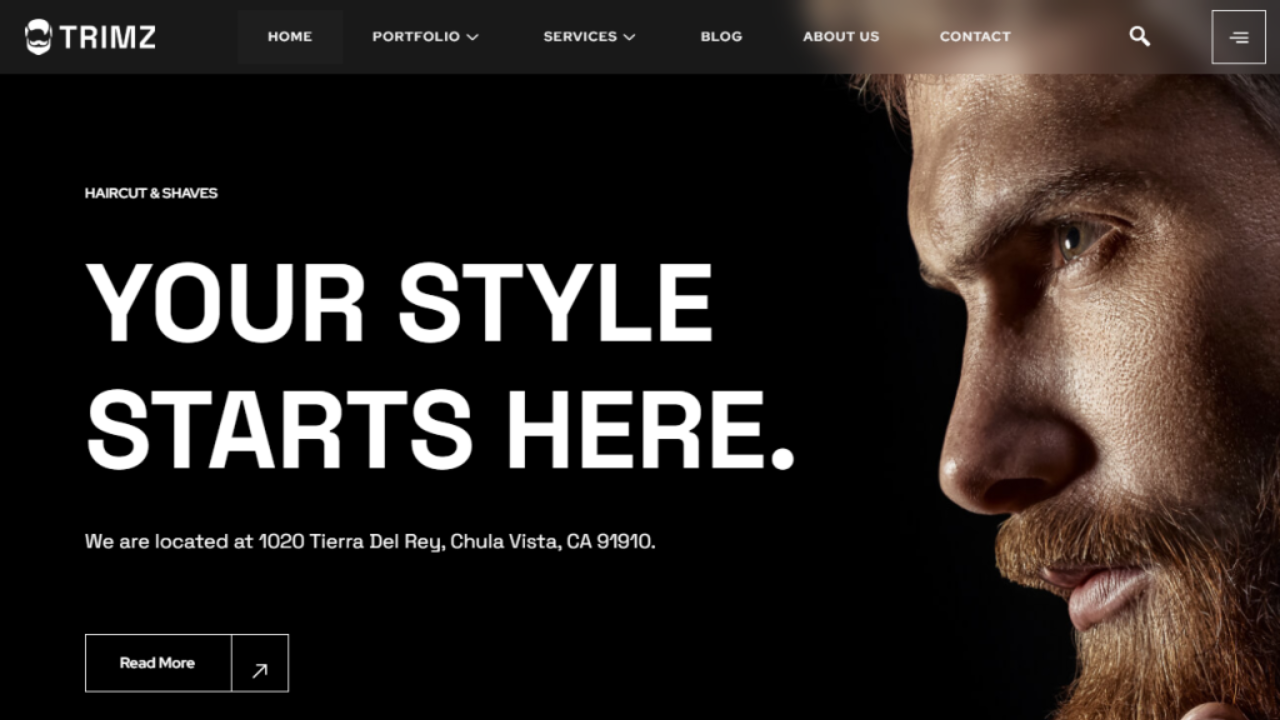Go to the Home menu item

(290, 37)
